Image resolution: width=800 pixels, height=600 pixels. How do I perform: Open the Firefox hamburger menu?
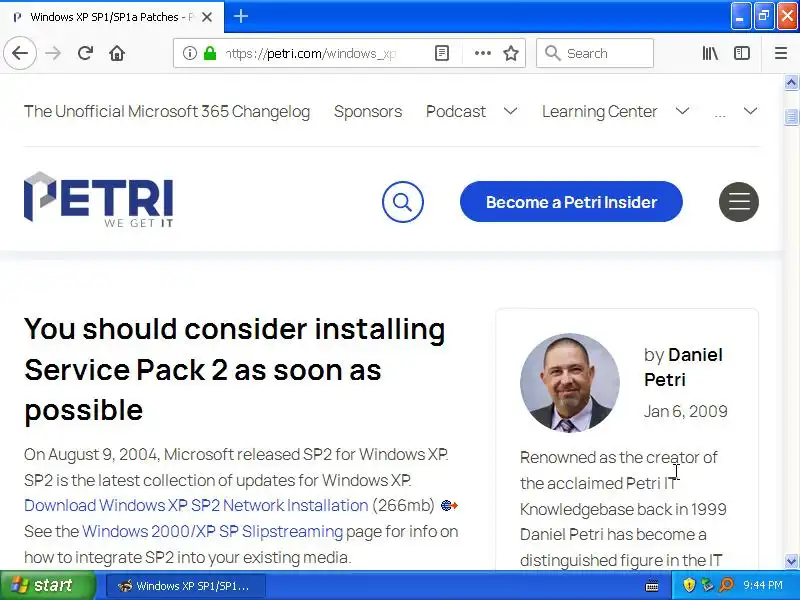point(781,53)
